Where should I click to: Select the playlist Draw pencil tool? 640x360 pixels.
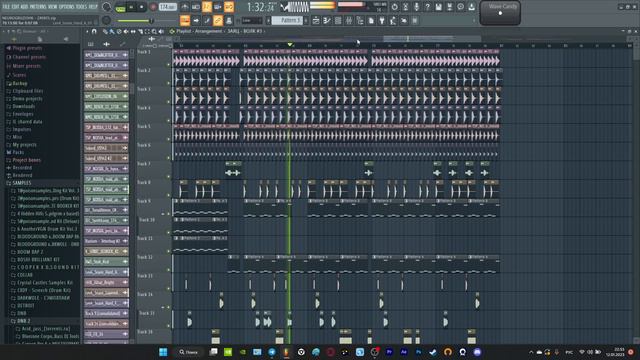105,31
